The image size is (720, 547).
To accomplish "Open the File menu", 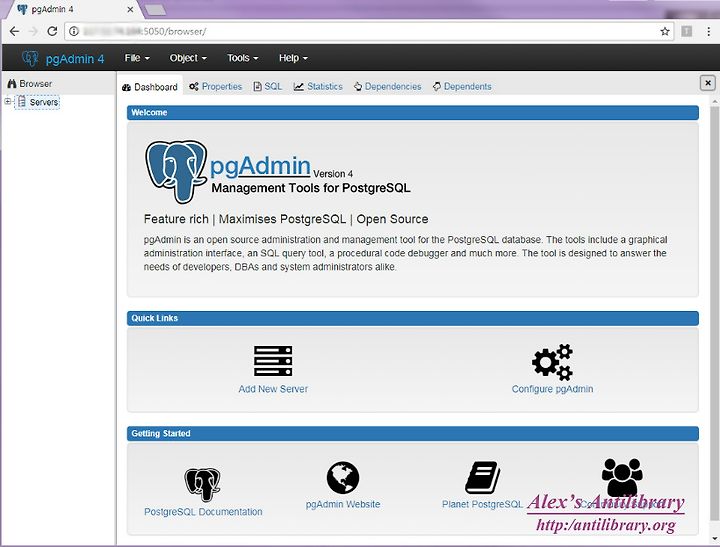I will tap(137, 58).
